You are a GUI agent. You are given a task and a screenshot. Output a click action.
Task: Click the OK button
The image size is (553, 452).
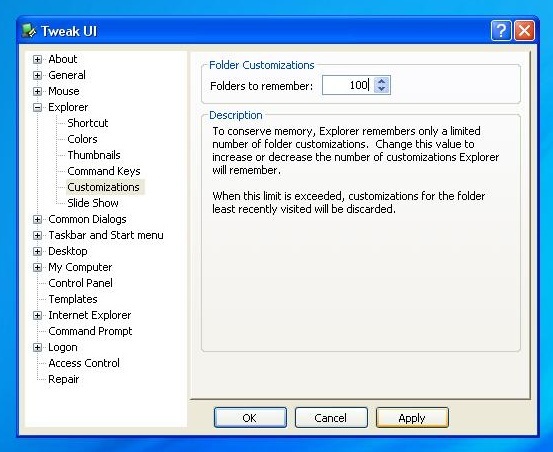[250, 418]
